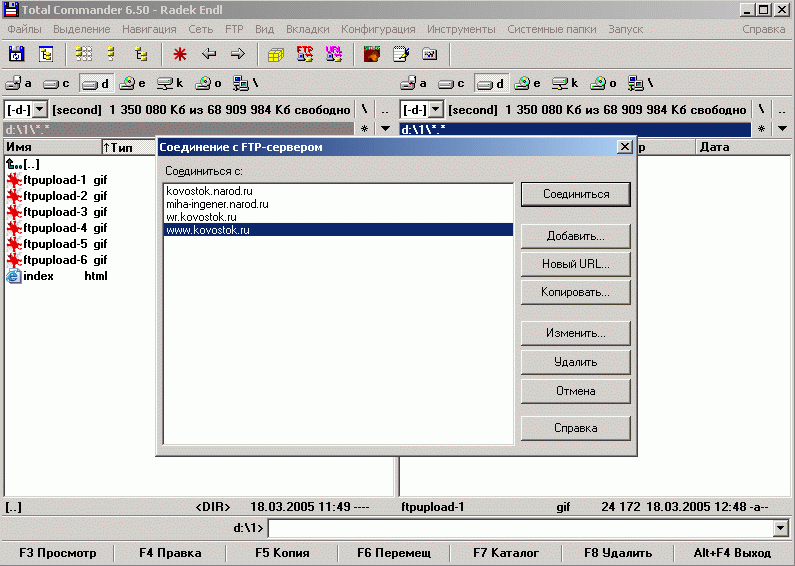Select drive c in right panel
This screenshot has width=795, height=566.
click(451, 83)
